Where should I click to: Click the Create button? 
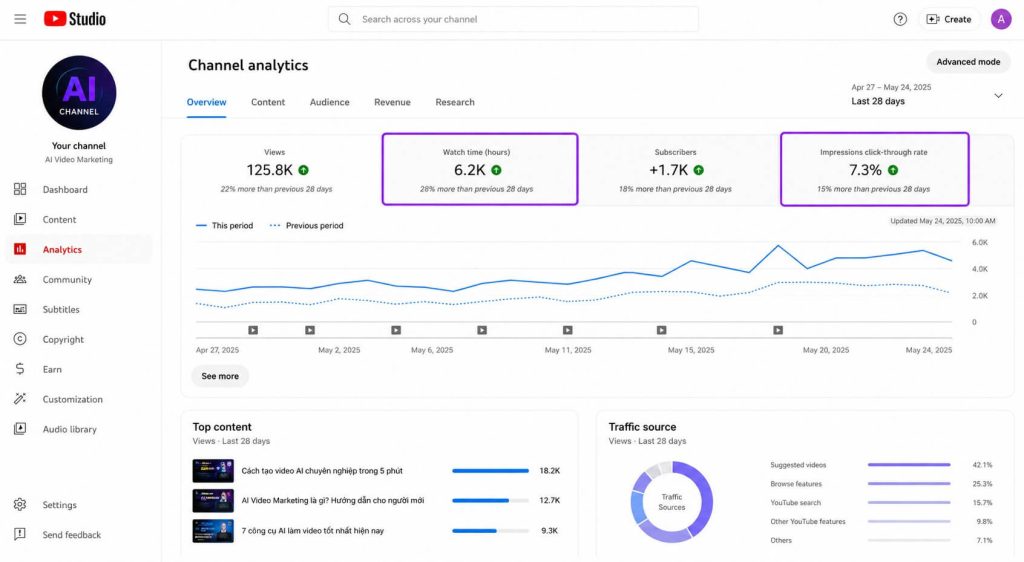point(949,19)
